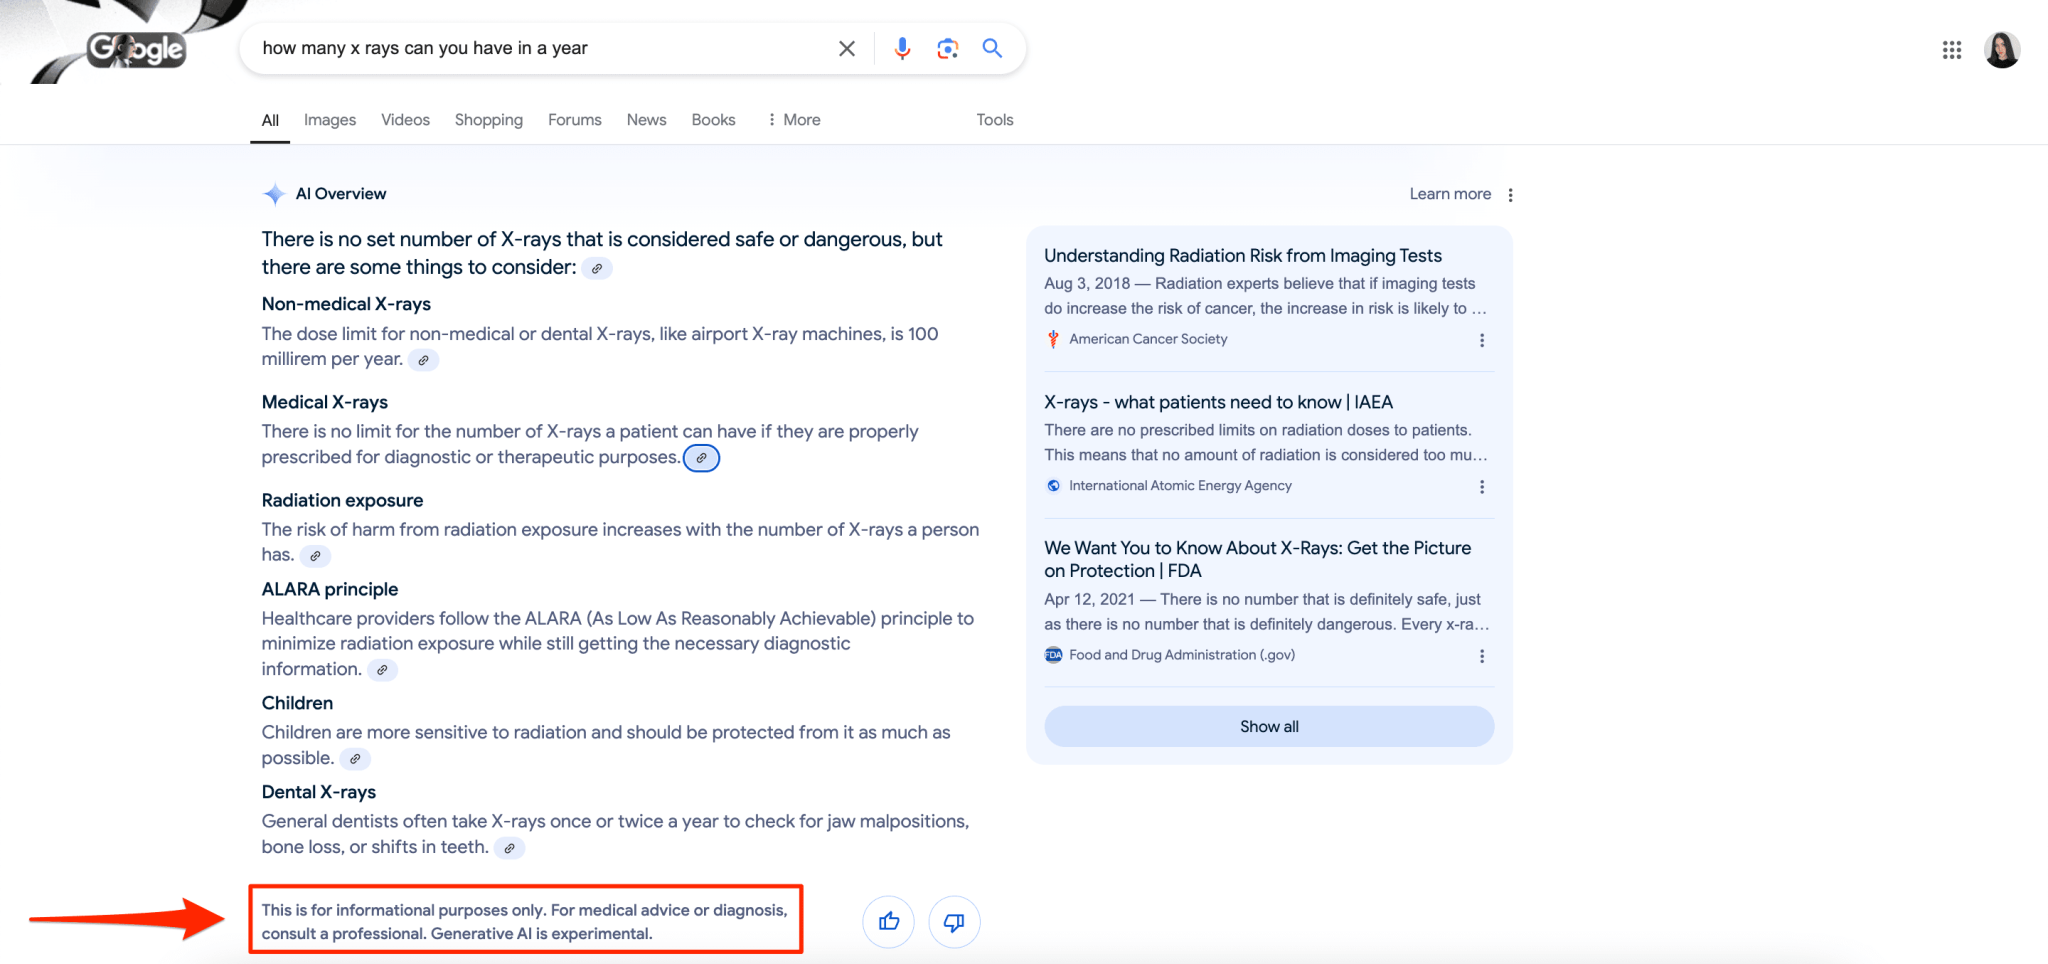Open the News results tab

tap(646, 119)
